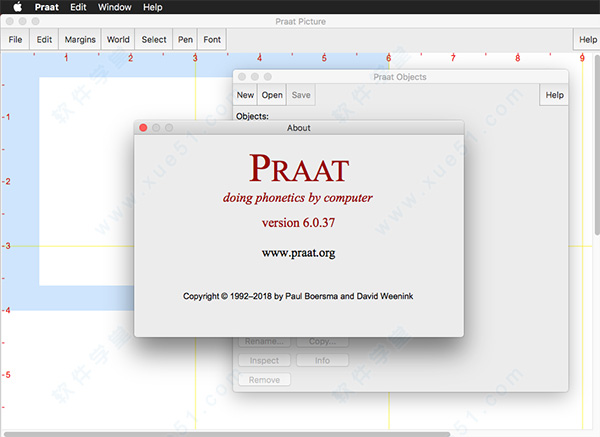
Task: Click ruler mark -5 on left ruler
Action: [6, 375]
